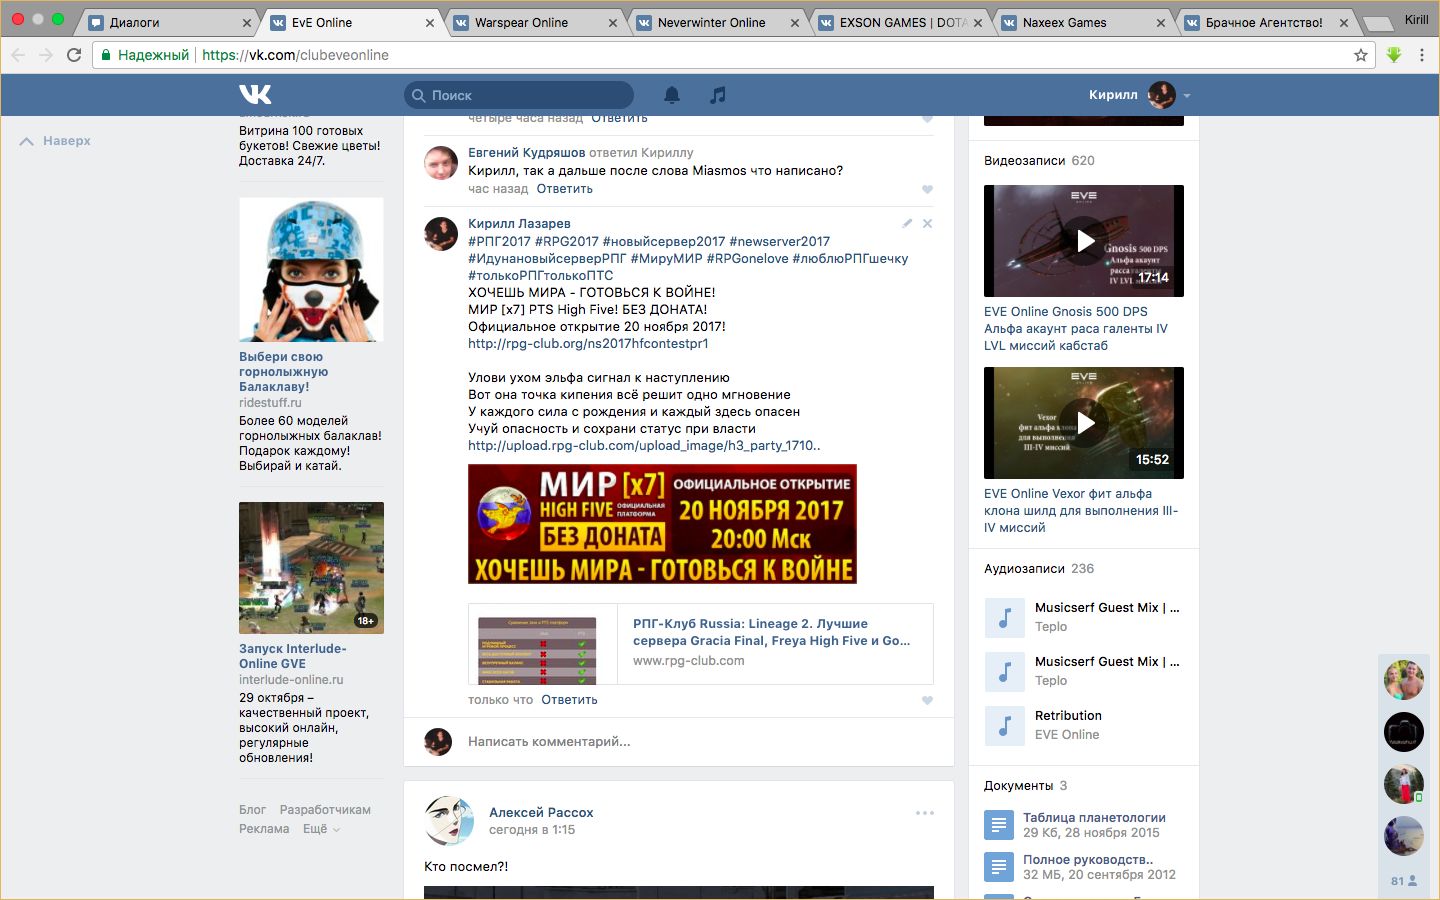The width and height of the screenshot is (1440, 900).
Task: Click the browser address bar URL
Action: [295, 55]
